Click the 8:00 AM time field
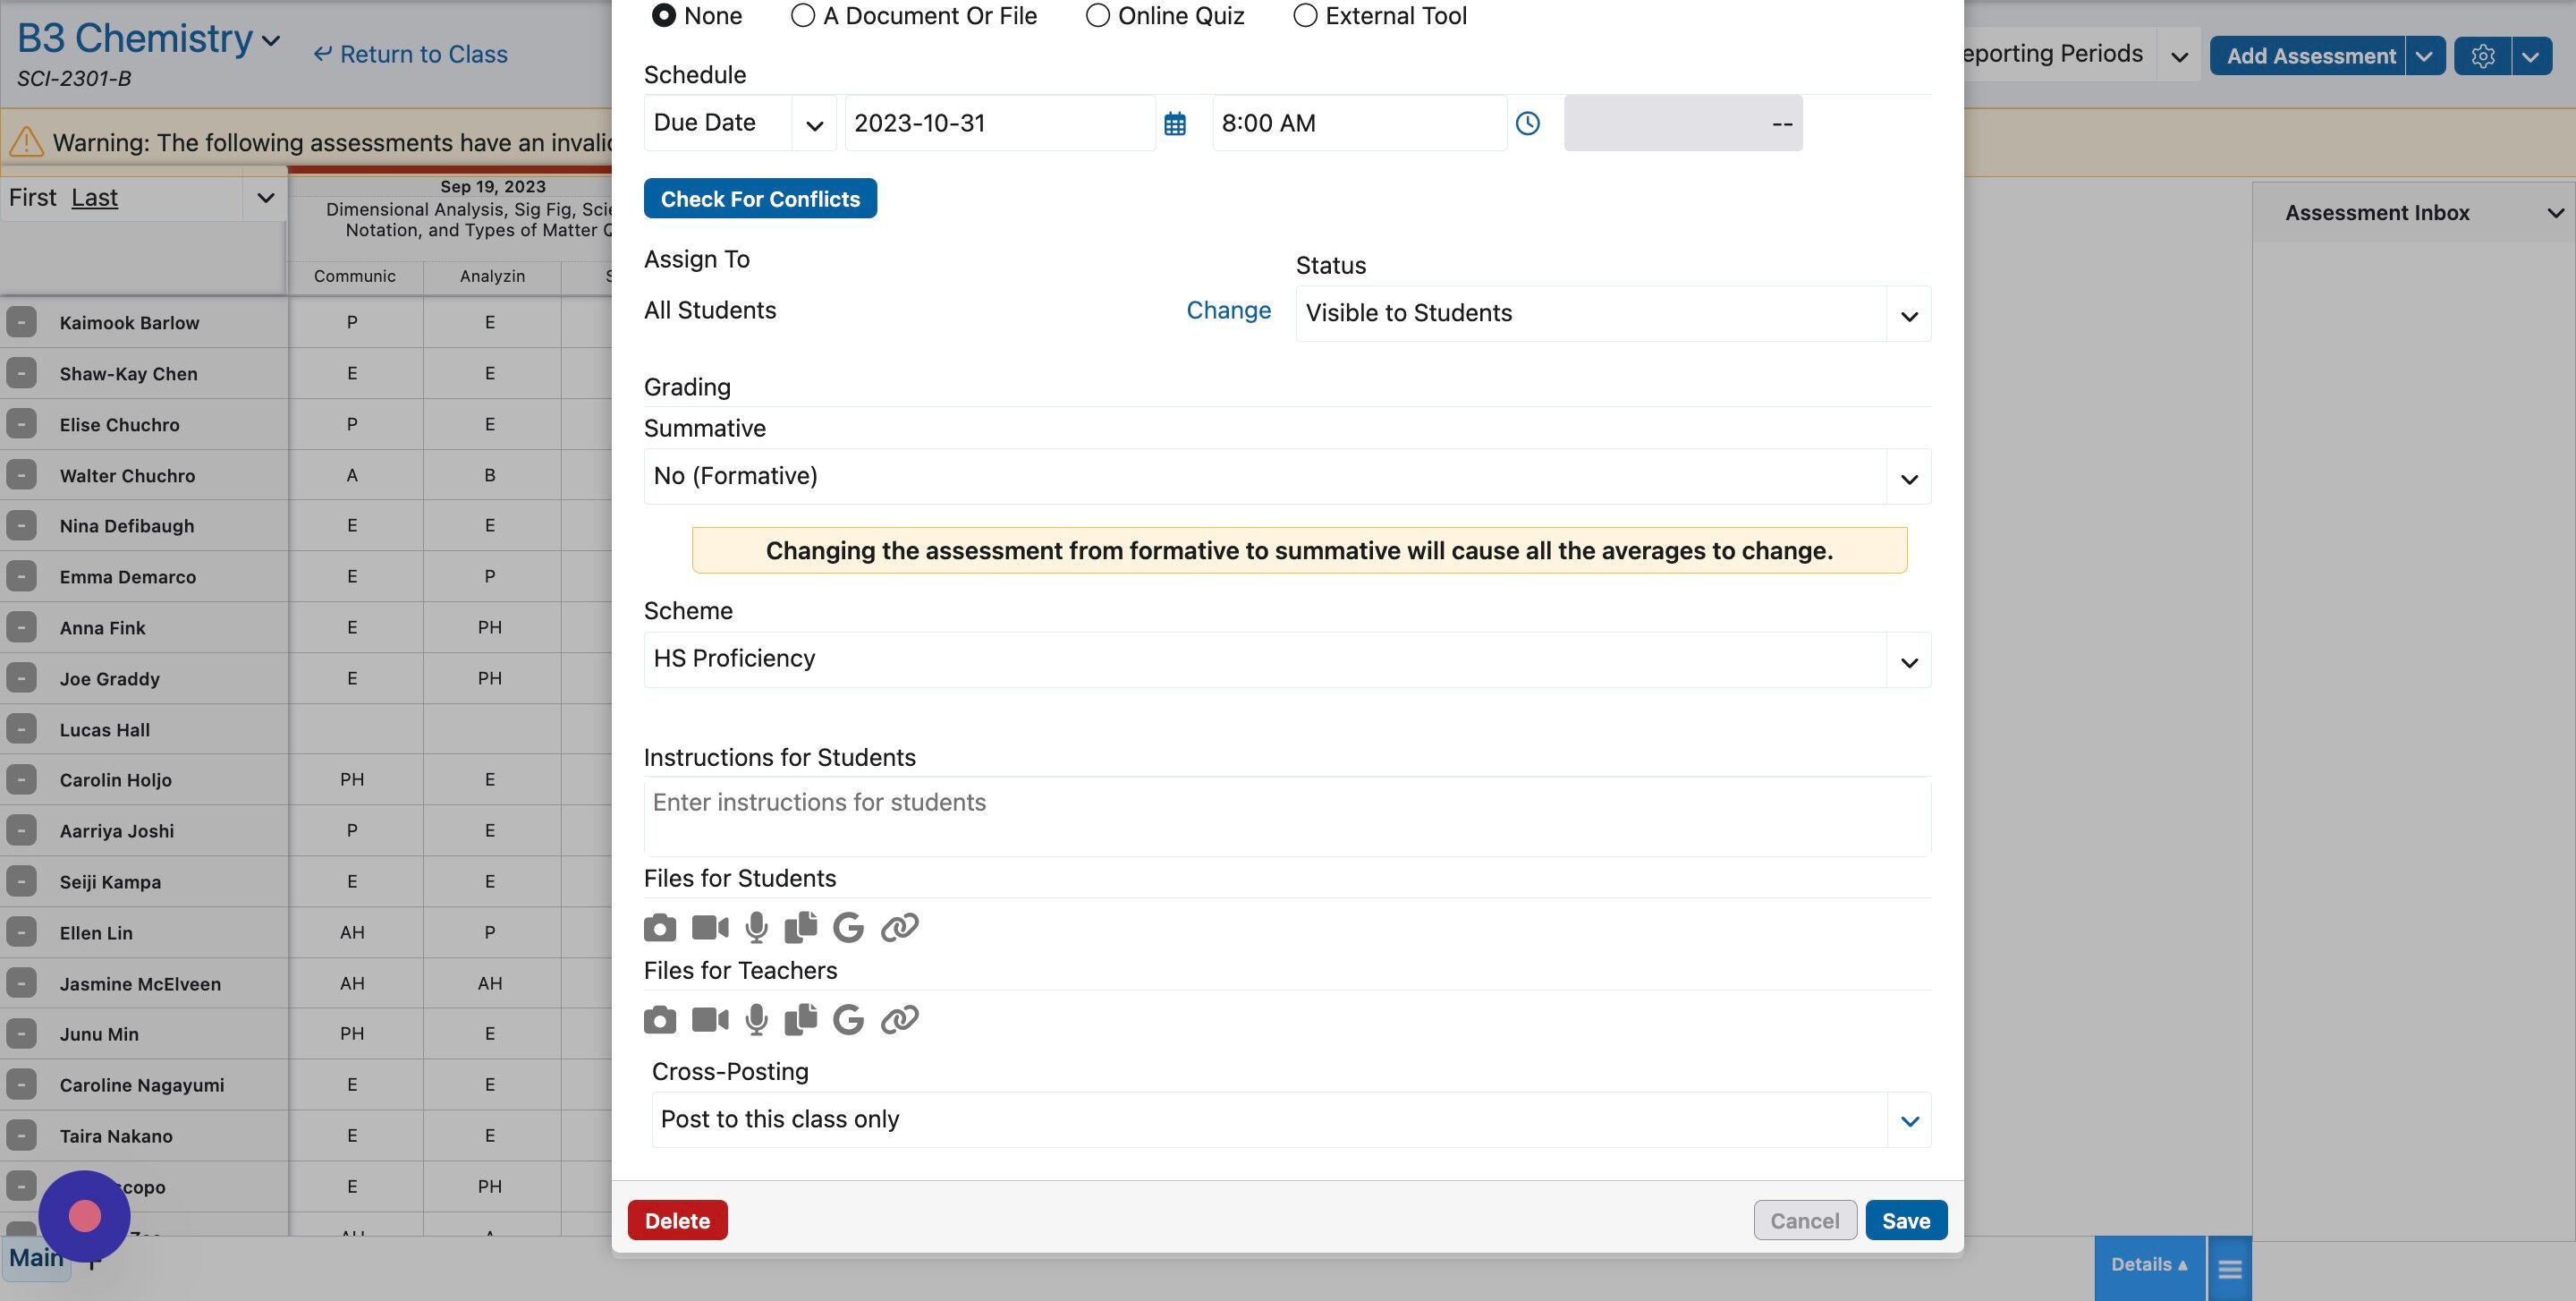This screenshot has width=2576, height=1301. tap(1359, 123)
